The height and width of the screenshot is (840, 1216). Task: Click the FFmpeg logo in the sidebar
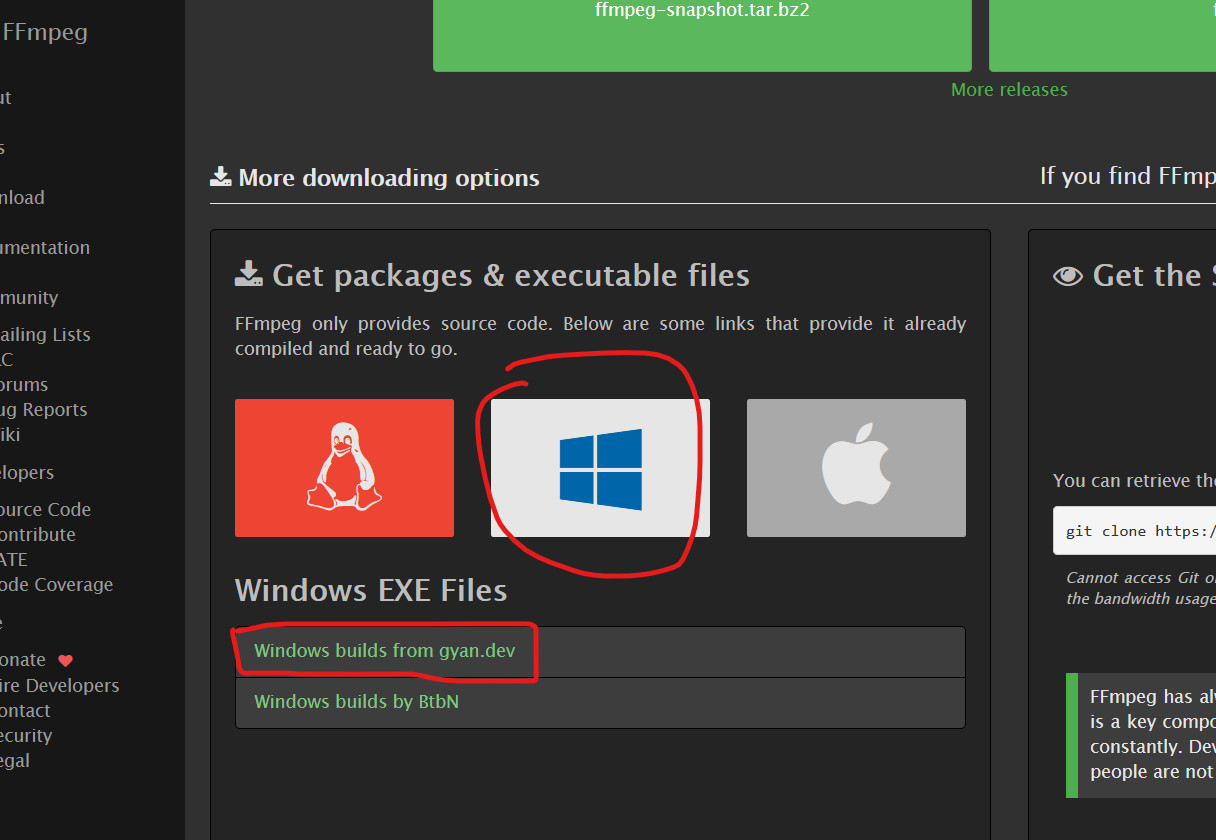[x=45, y=31]
